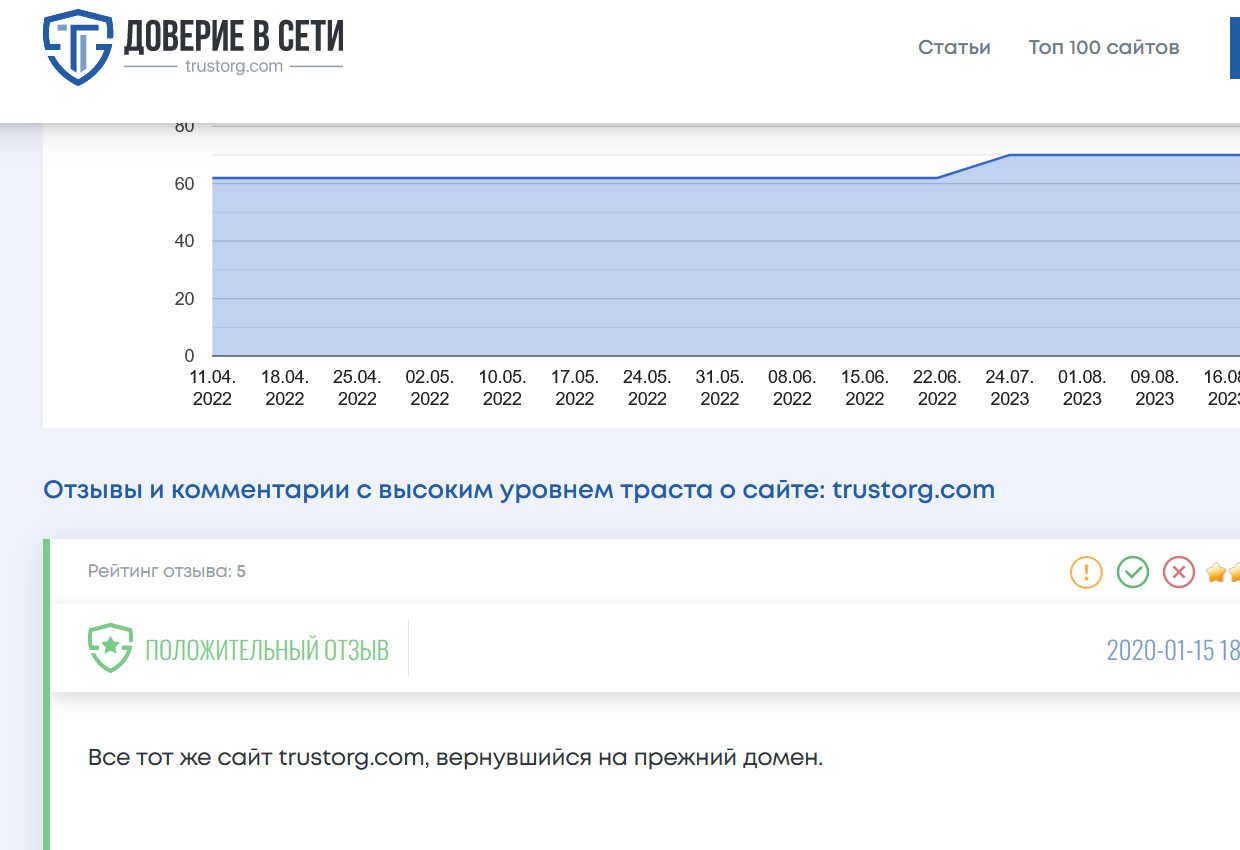Viewport: 1240px width, 850px height.
Task: Click the green checkmark approve icon
Action: click(1133, 572)
